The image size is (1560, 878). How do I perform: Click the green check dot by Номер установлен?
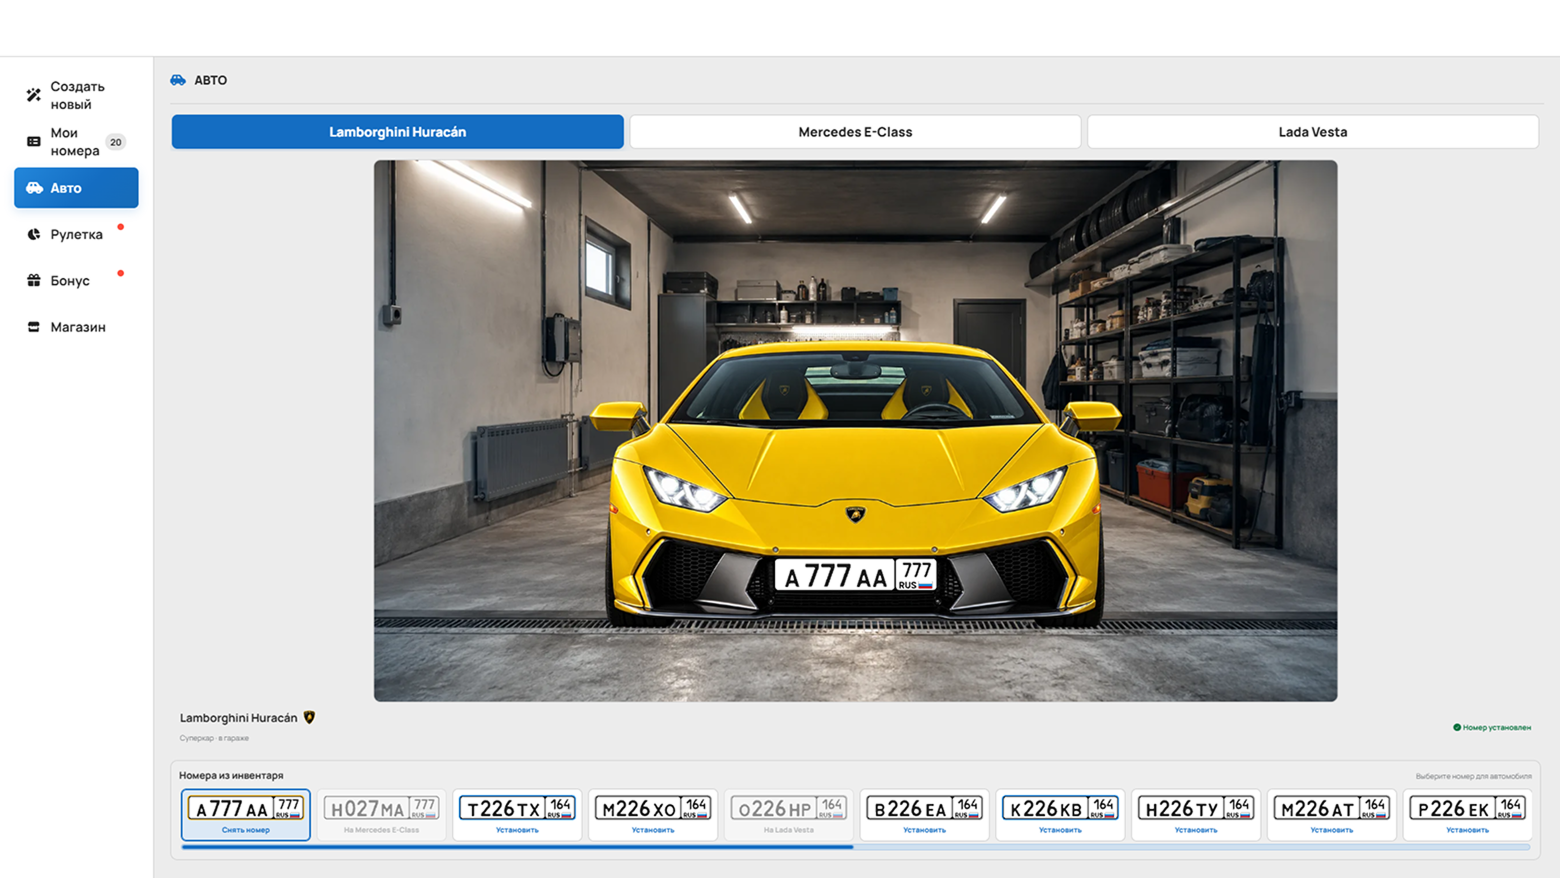click(x=1457, y=727)
